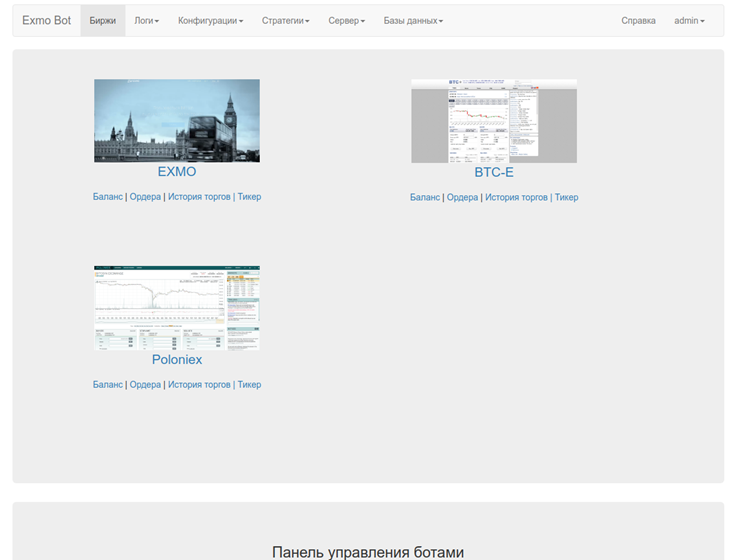Open the Сервер dropdown menu
The width and height of the screenshot is (738, 560).
(x=346, y=21)
